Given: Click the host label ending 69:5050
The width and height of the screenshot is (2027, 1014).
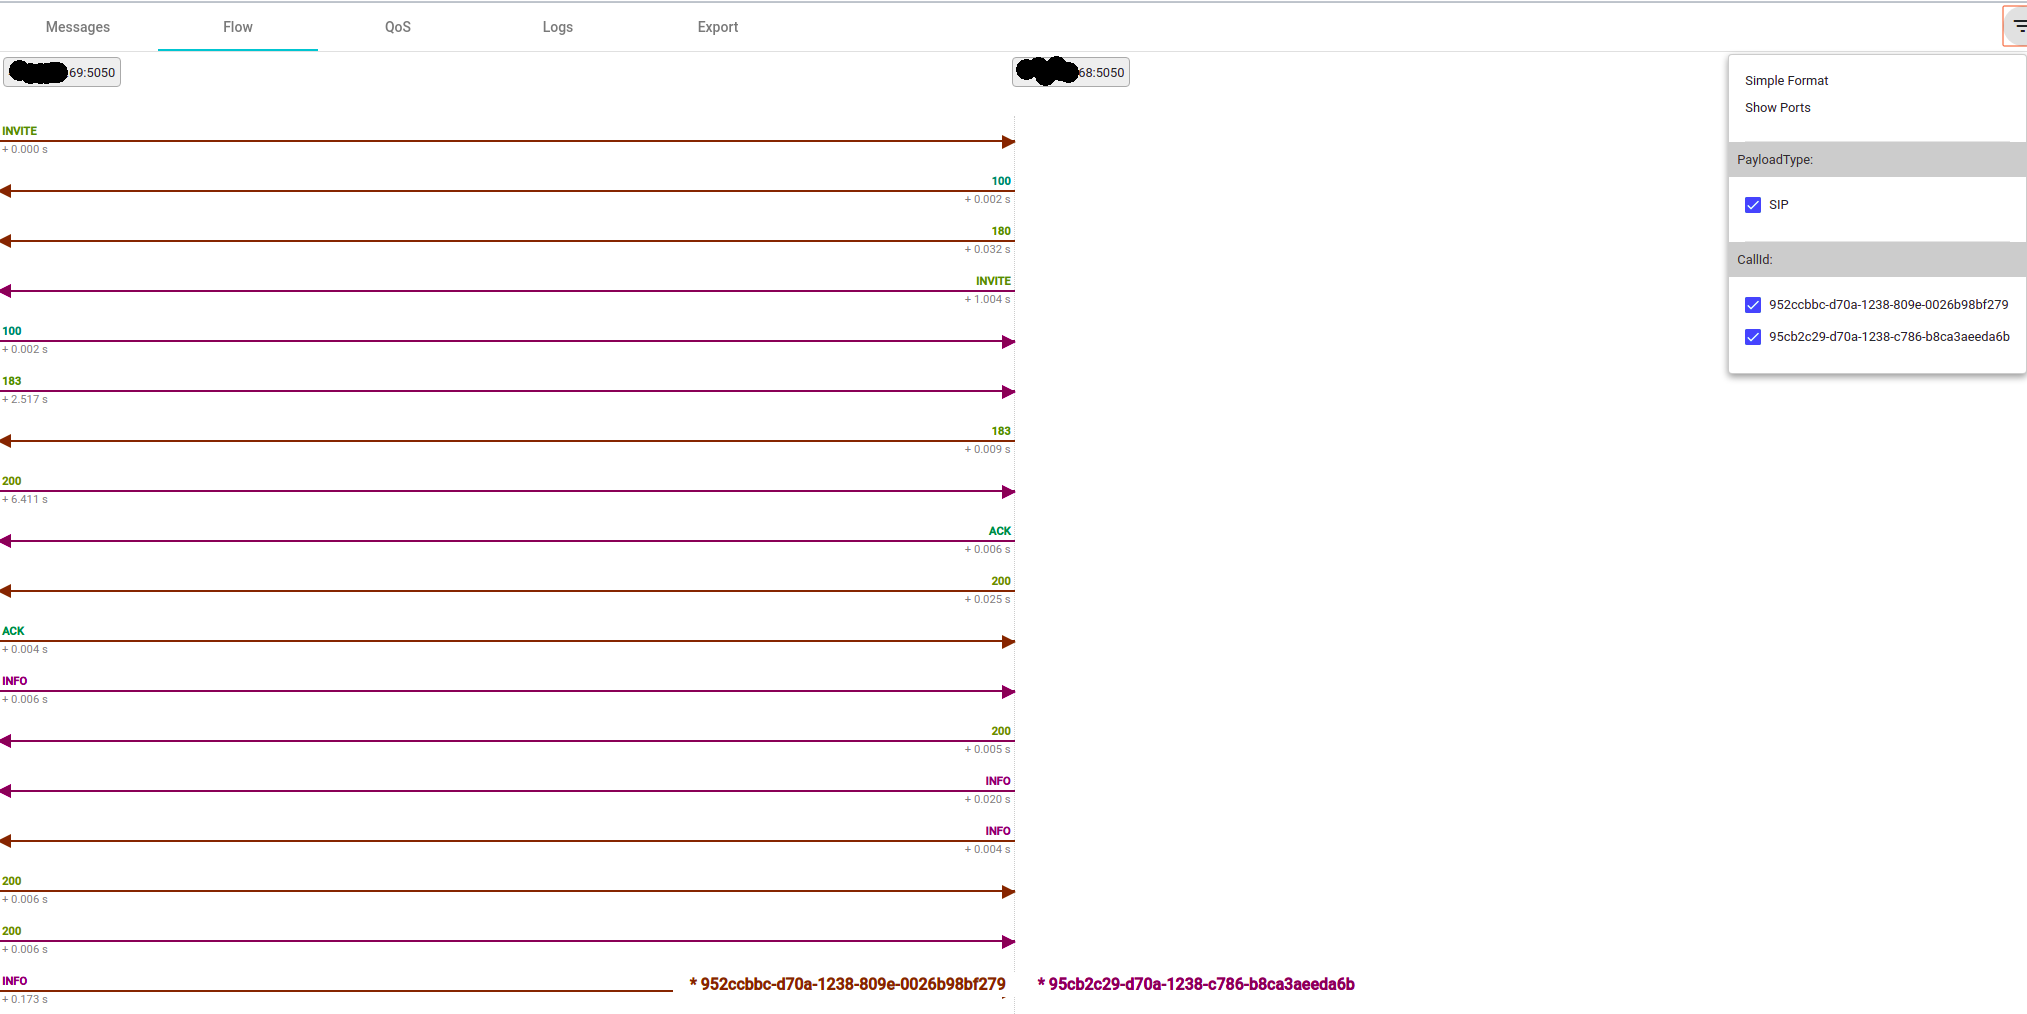Looking at the screenshot, I should [62, 71].
